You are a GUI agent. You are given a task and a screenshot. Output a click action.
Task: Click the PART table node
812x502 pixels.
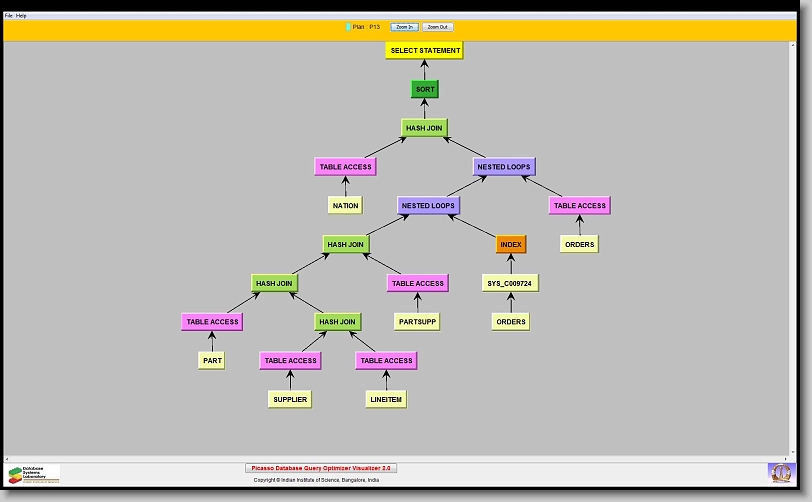(x=211, y=360)
